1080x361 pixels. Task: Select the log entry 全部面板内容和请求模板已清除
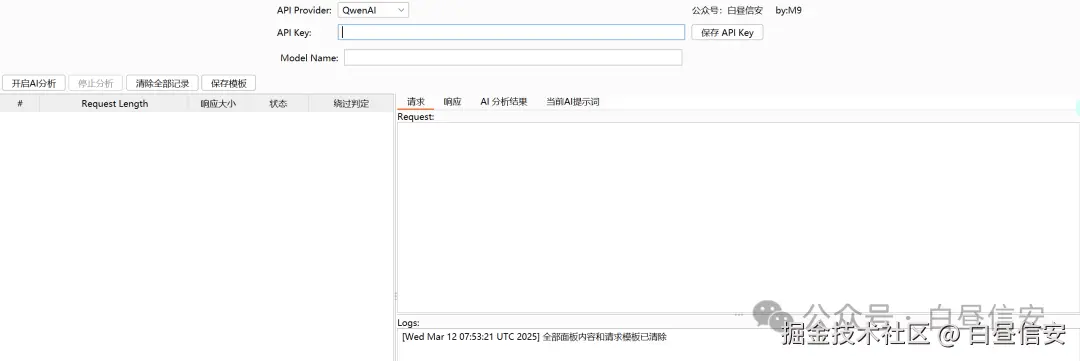[x=534, y=337]
